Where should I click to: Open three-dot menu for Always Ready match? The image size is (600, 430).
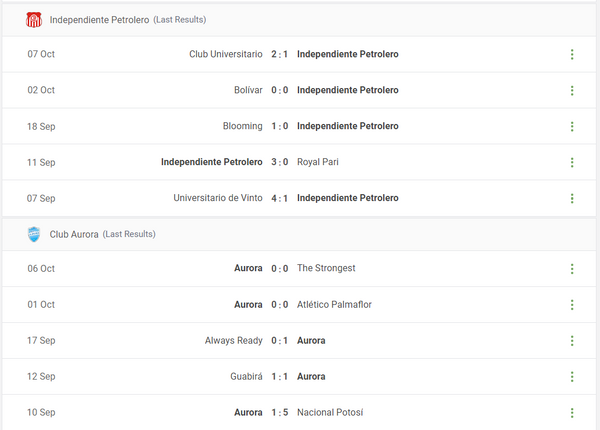coord(572,340)
